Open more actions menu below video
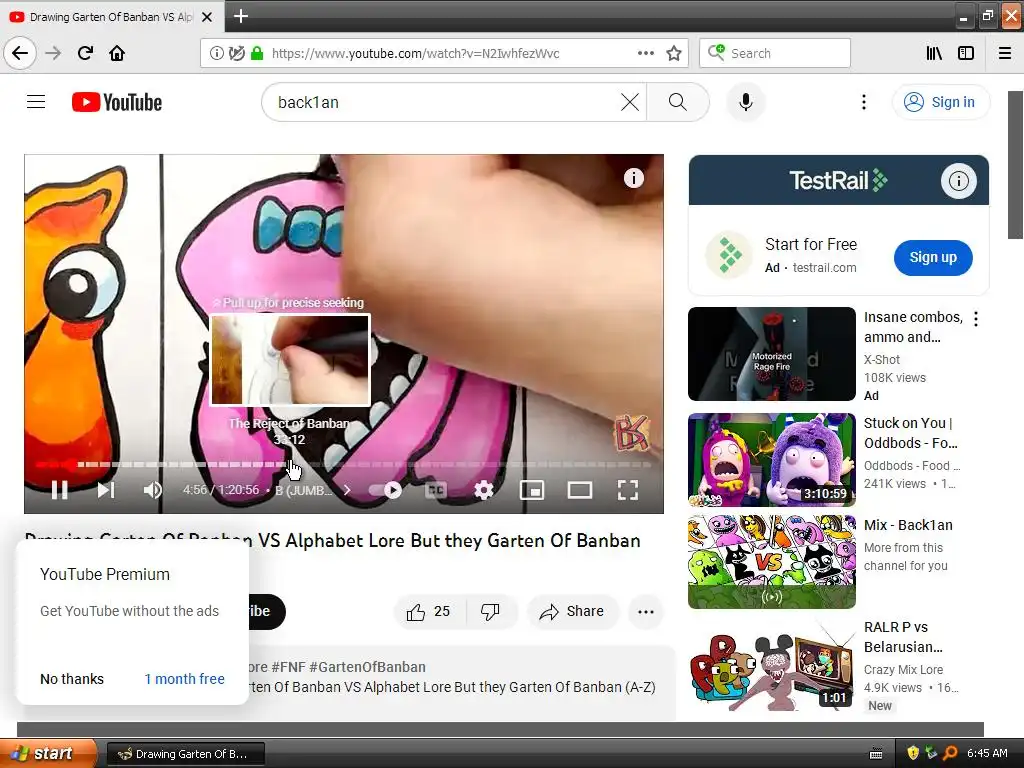This screenshot has height=768, width=1024. (646, 612)
